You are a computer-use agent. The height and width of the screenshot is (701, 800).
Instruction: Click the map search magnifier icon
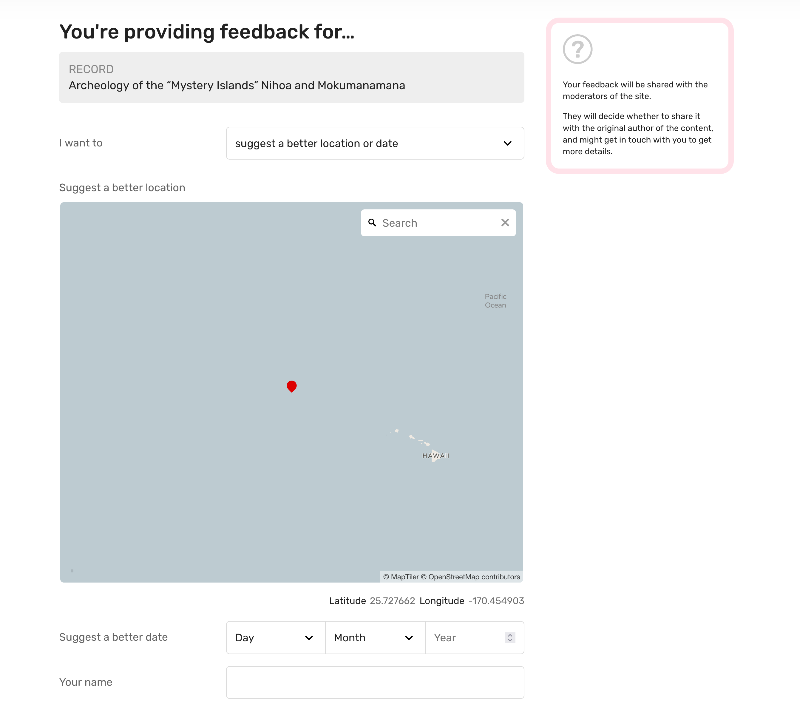[x=372, y=223]
